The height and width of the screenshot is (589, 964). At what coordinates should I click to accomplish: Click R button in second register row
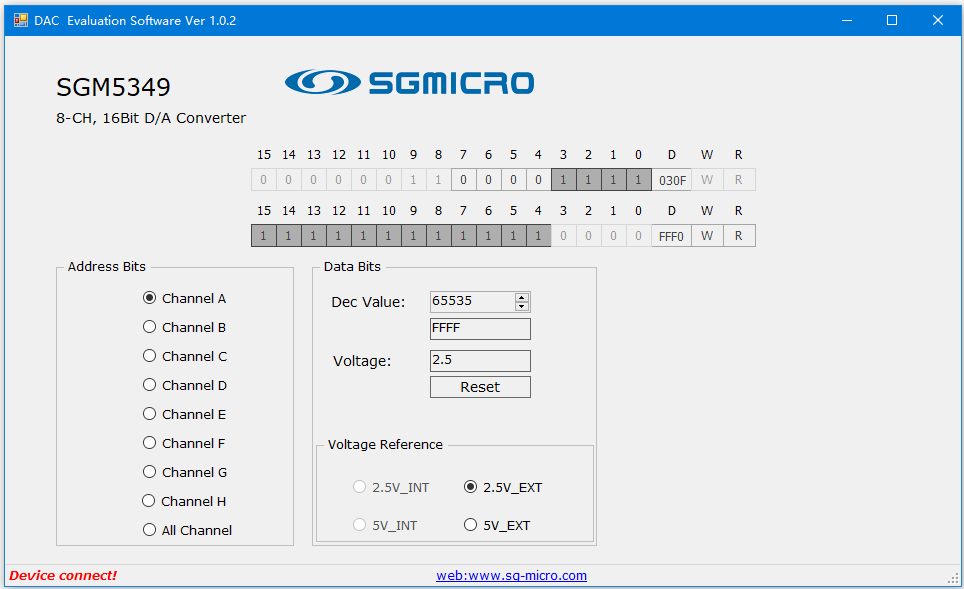click(x=738, y=235)
